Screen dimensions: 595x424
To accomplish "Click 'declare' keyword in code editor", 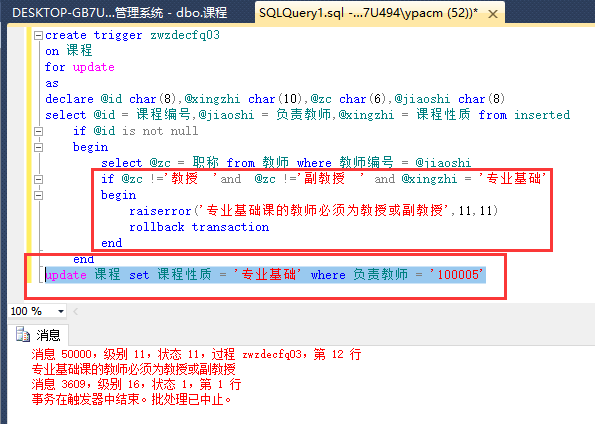I will tap(69, 99).
